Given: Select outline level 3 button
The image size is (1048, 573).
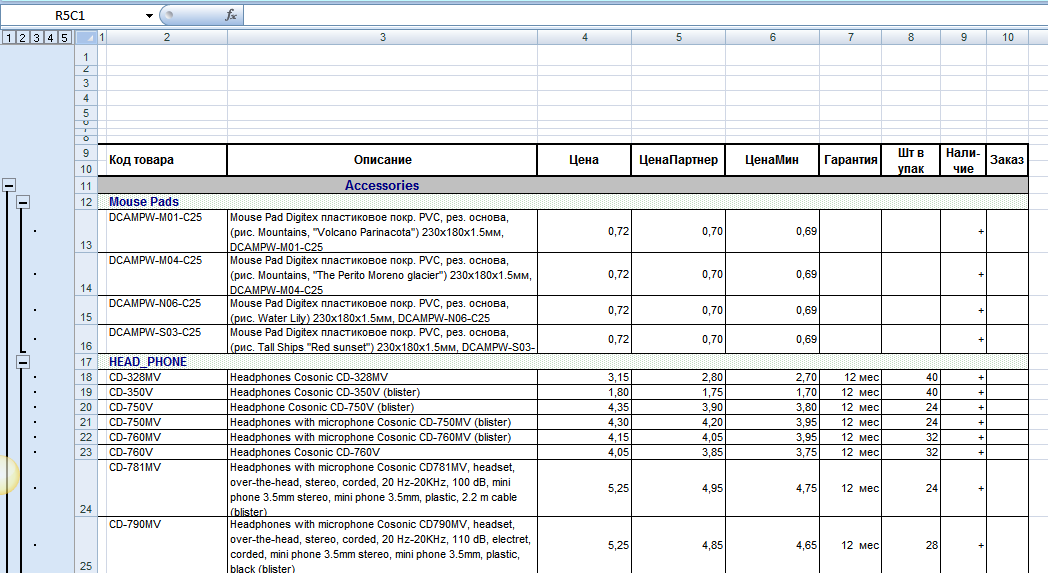Looking at the screenshot, I should pos(37,37).
